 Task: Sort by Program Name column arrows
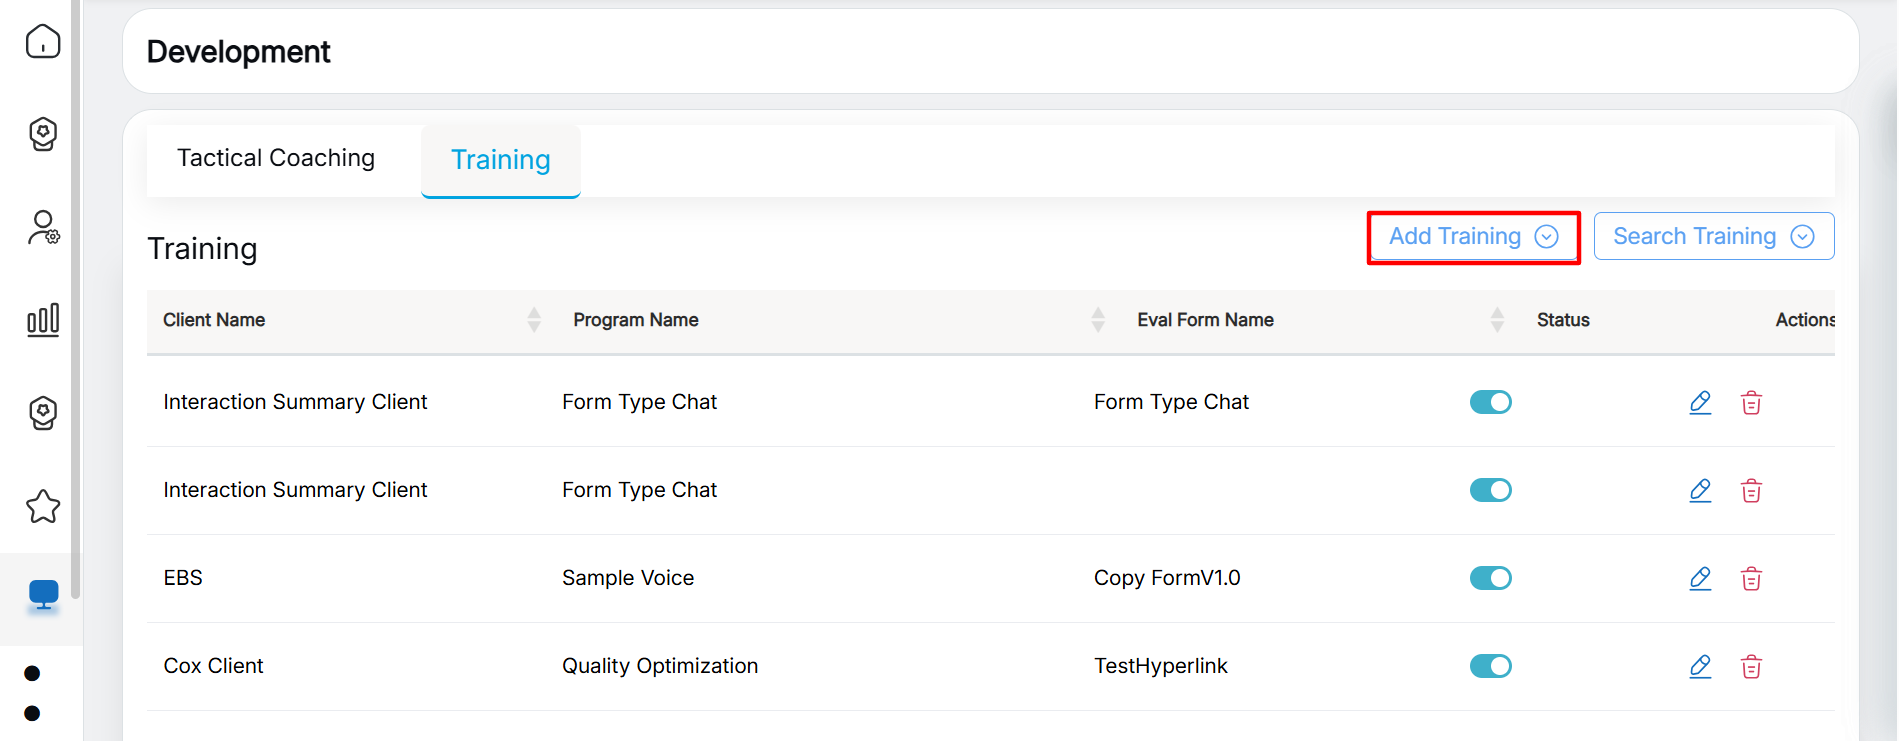pos(1098,320)
